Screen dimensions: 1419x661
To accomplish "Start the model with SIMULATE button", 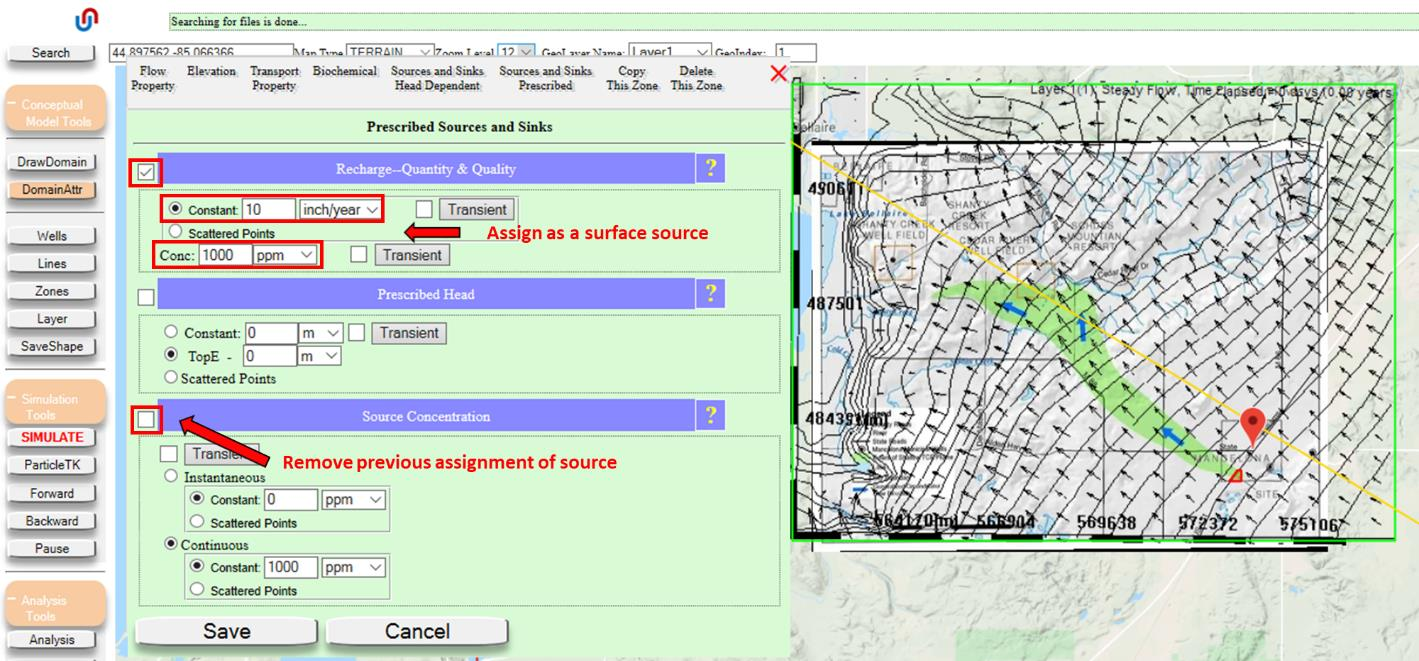I will click(x=52, y=437).
